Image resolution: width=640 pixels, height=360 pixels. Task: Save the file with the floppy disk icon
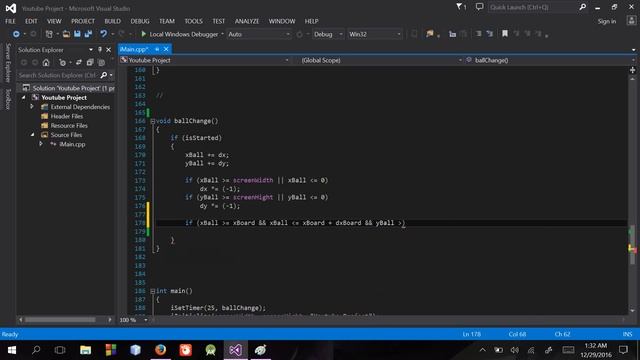click(x=77, y=34)
